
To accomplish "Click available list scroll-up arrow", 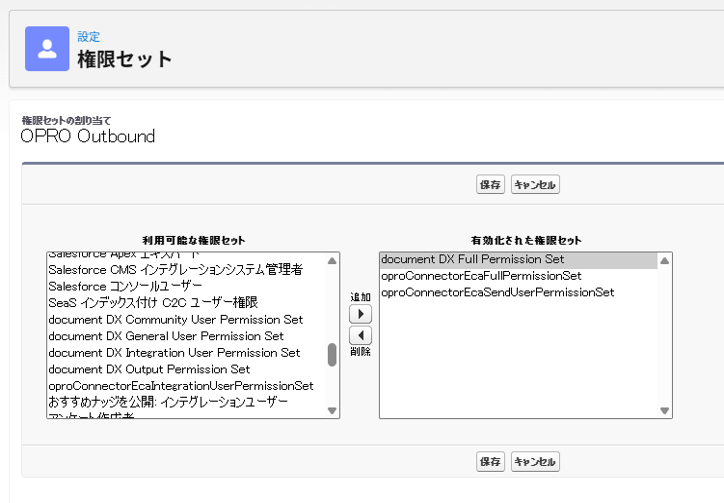I will coord(332,261).
